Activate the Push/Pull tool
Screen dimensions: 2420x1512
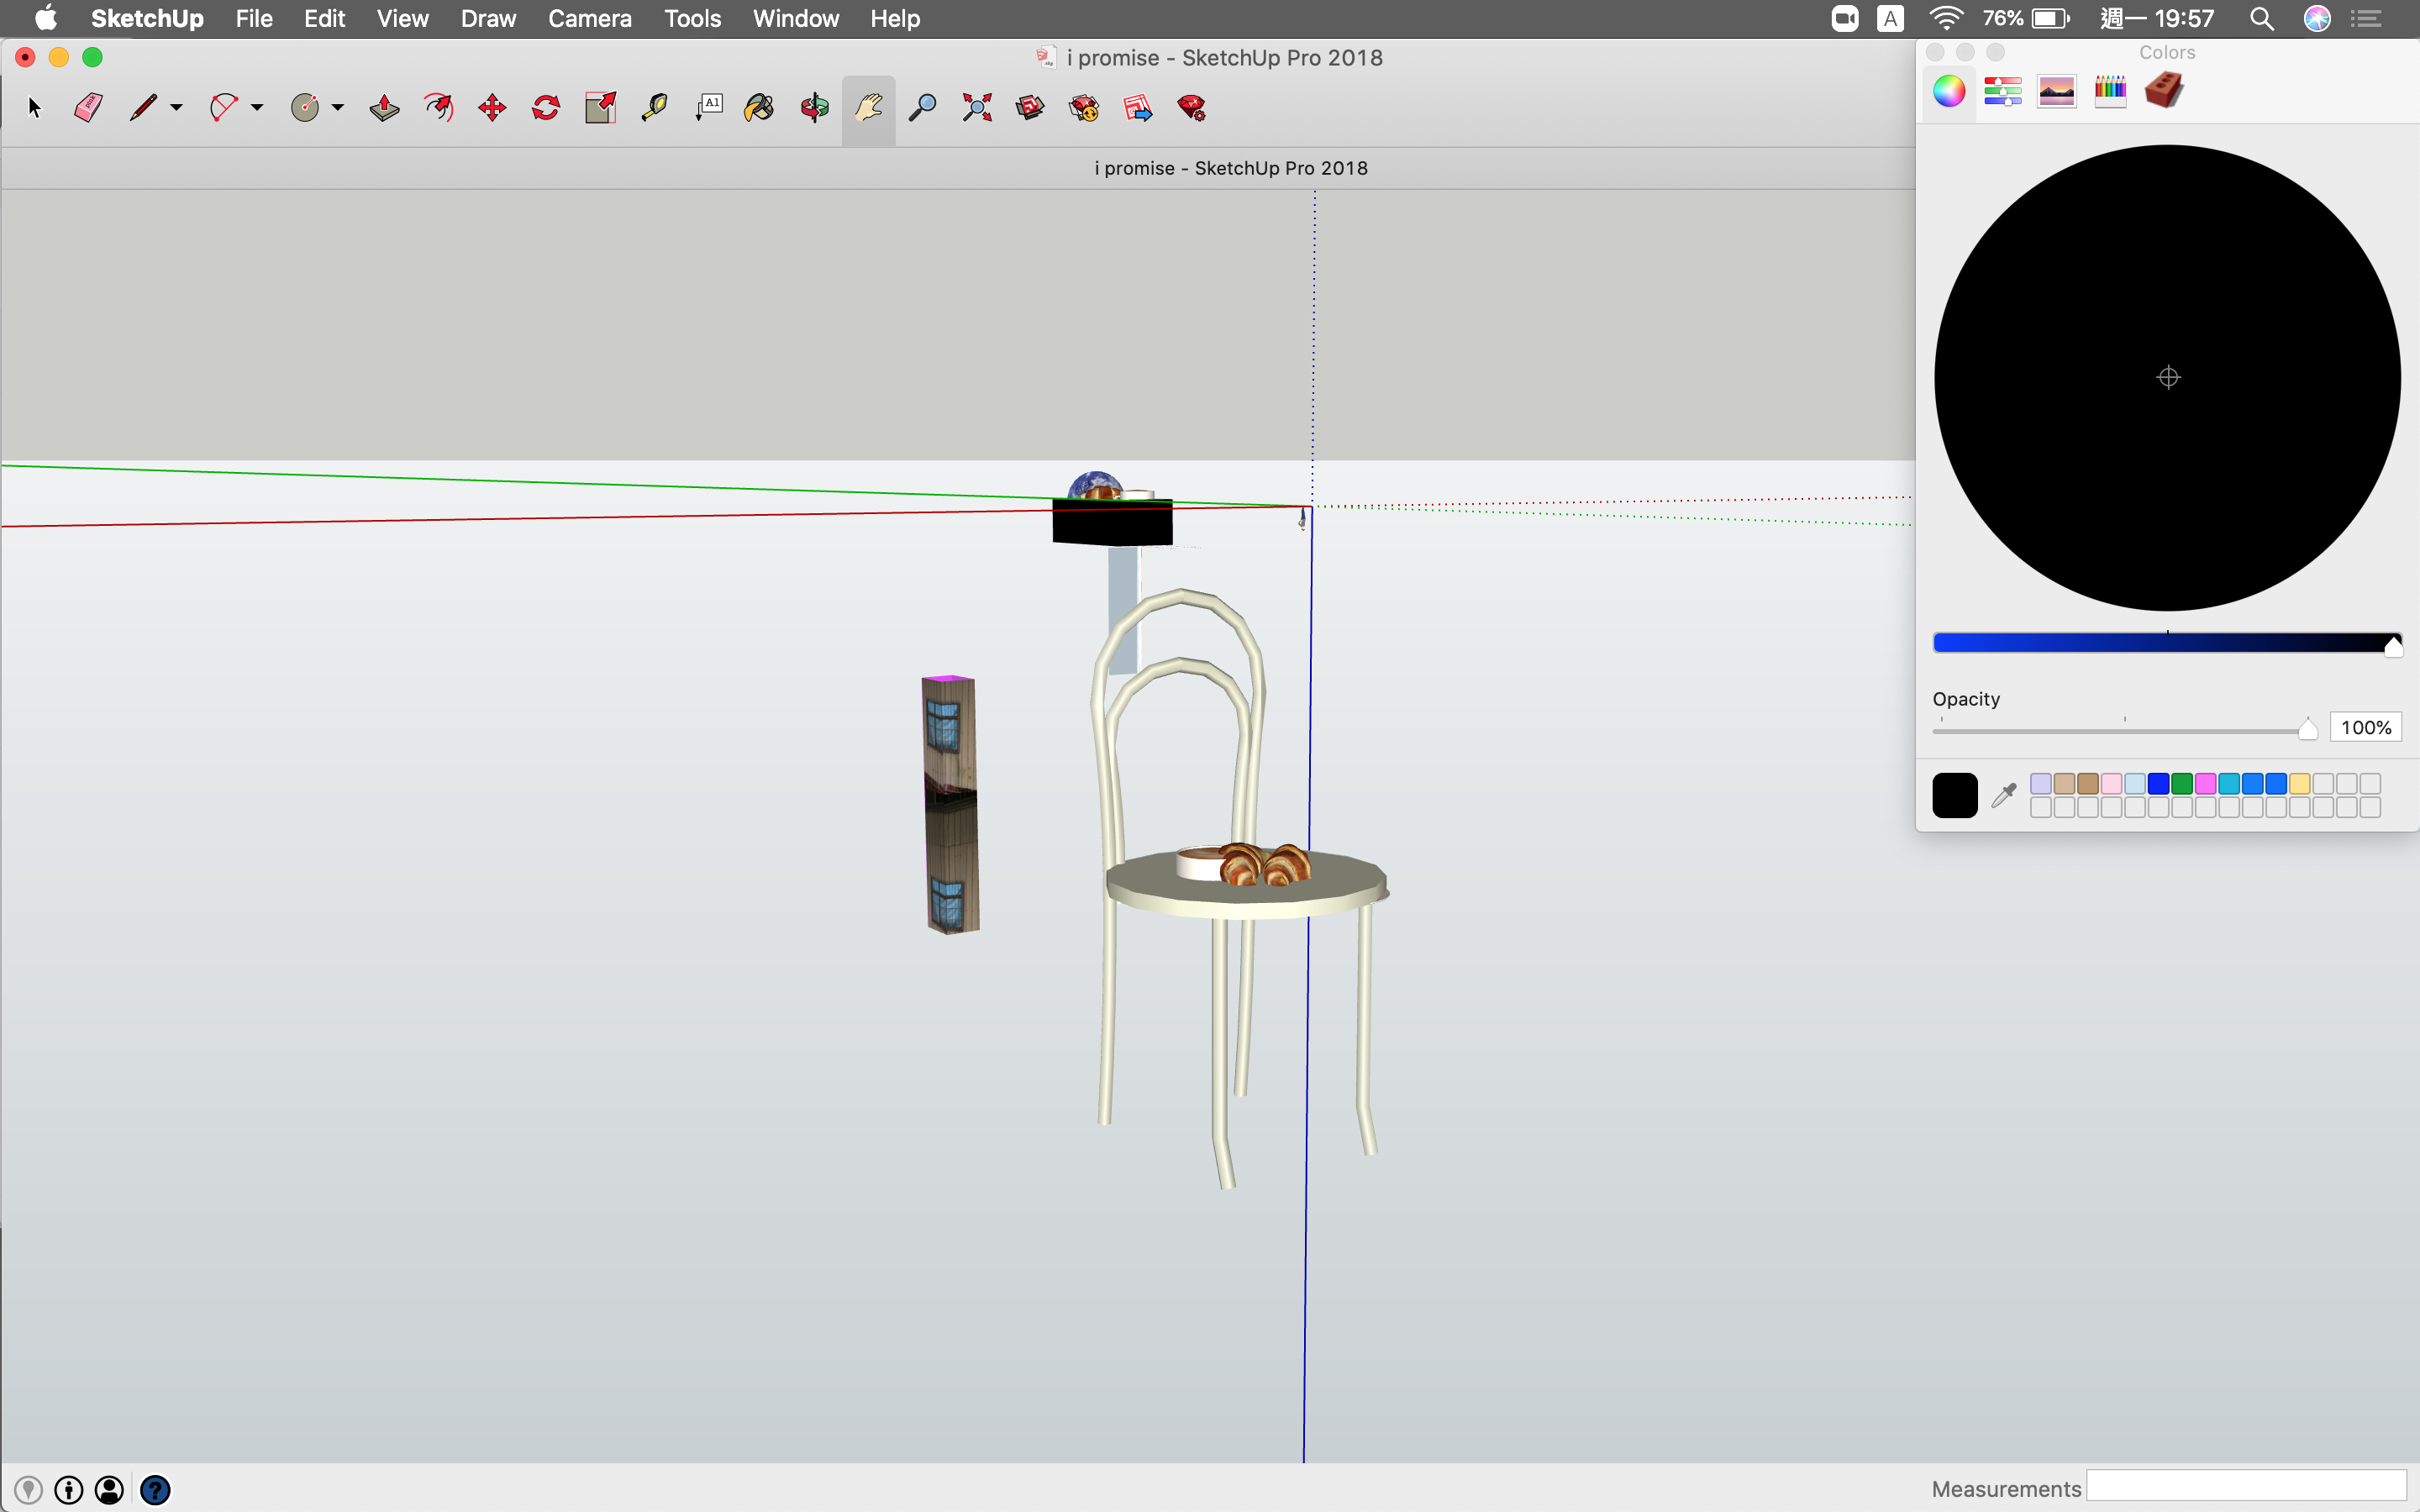click(x=384, y=108)
